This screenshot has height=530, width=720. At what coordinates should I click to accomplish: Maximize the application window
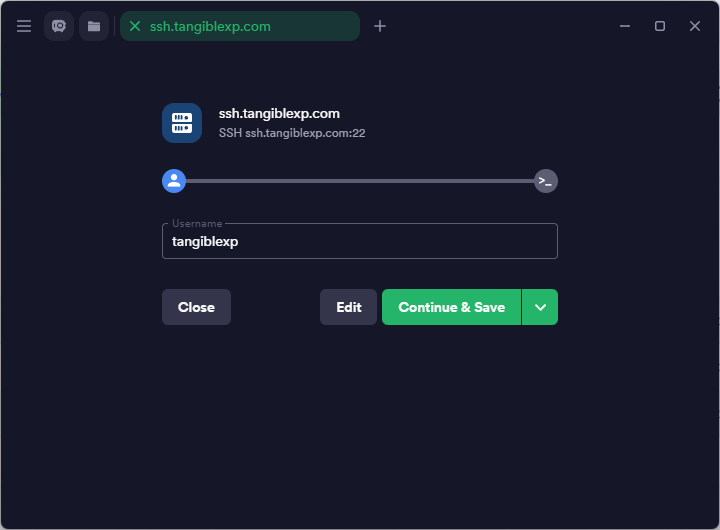click(x=660, y=26)
